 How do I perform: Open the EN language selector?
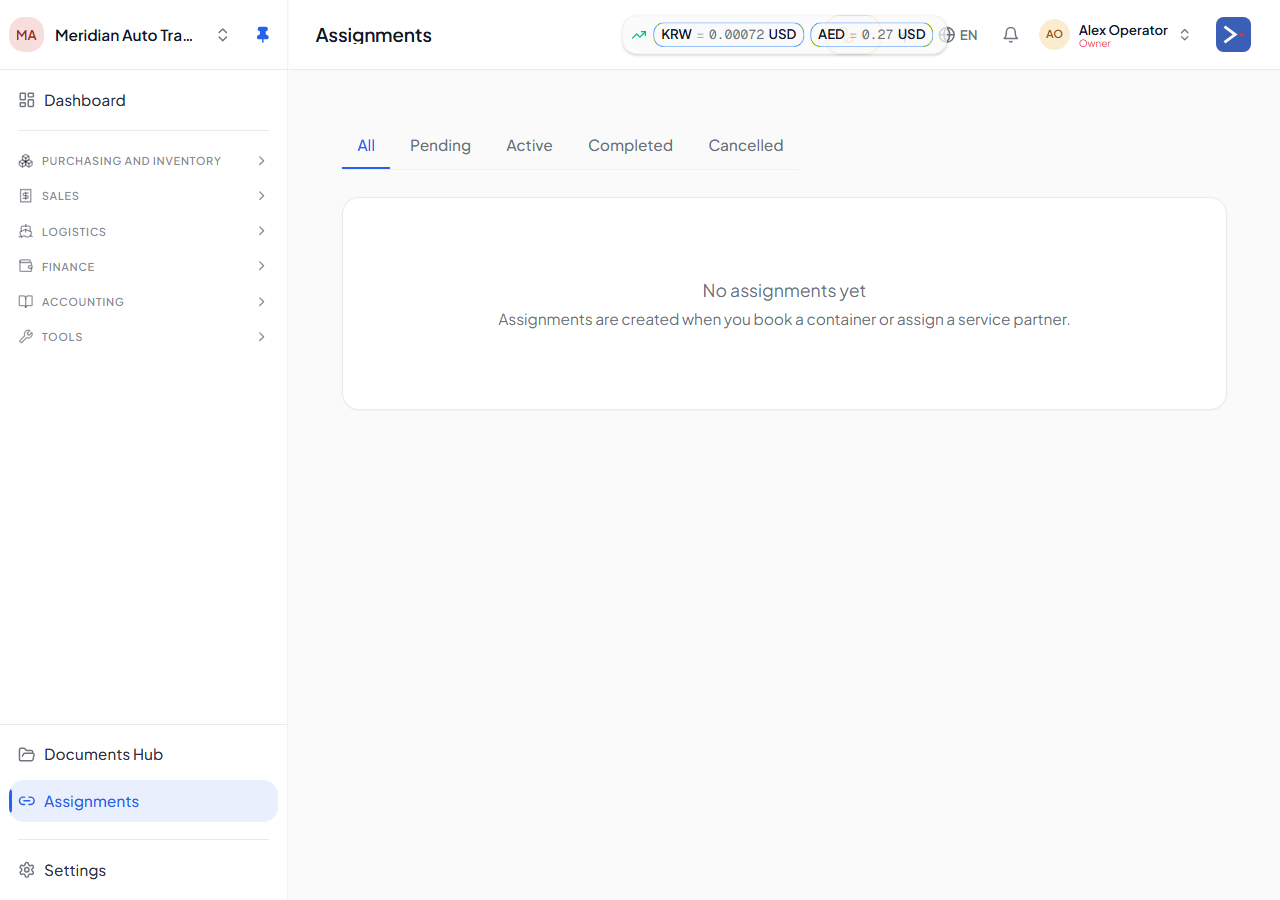coord(959,35)
